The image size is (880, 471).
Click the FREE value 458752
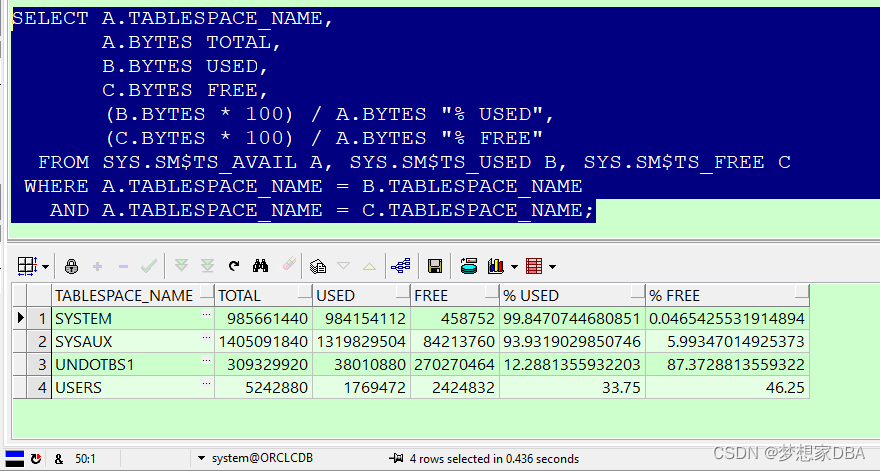(x=455, y=318)
